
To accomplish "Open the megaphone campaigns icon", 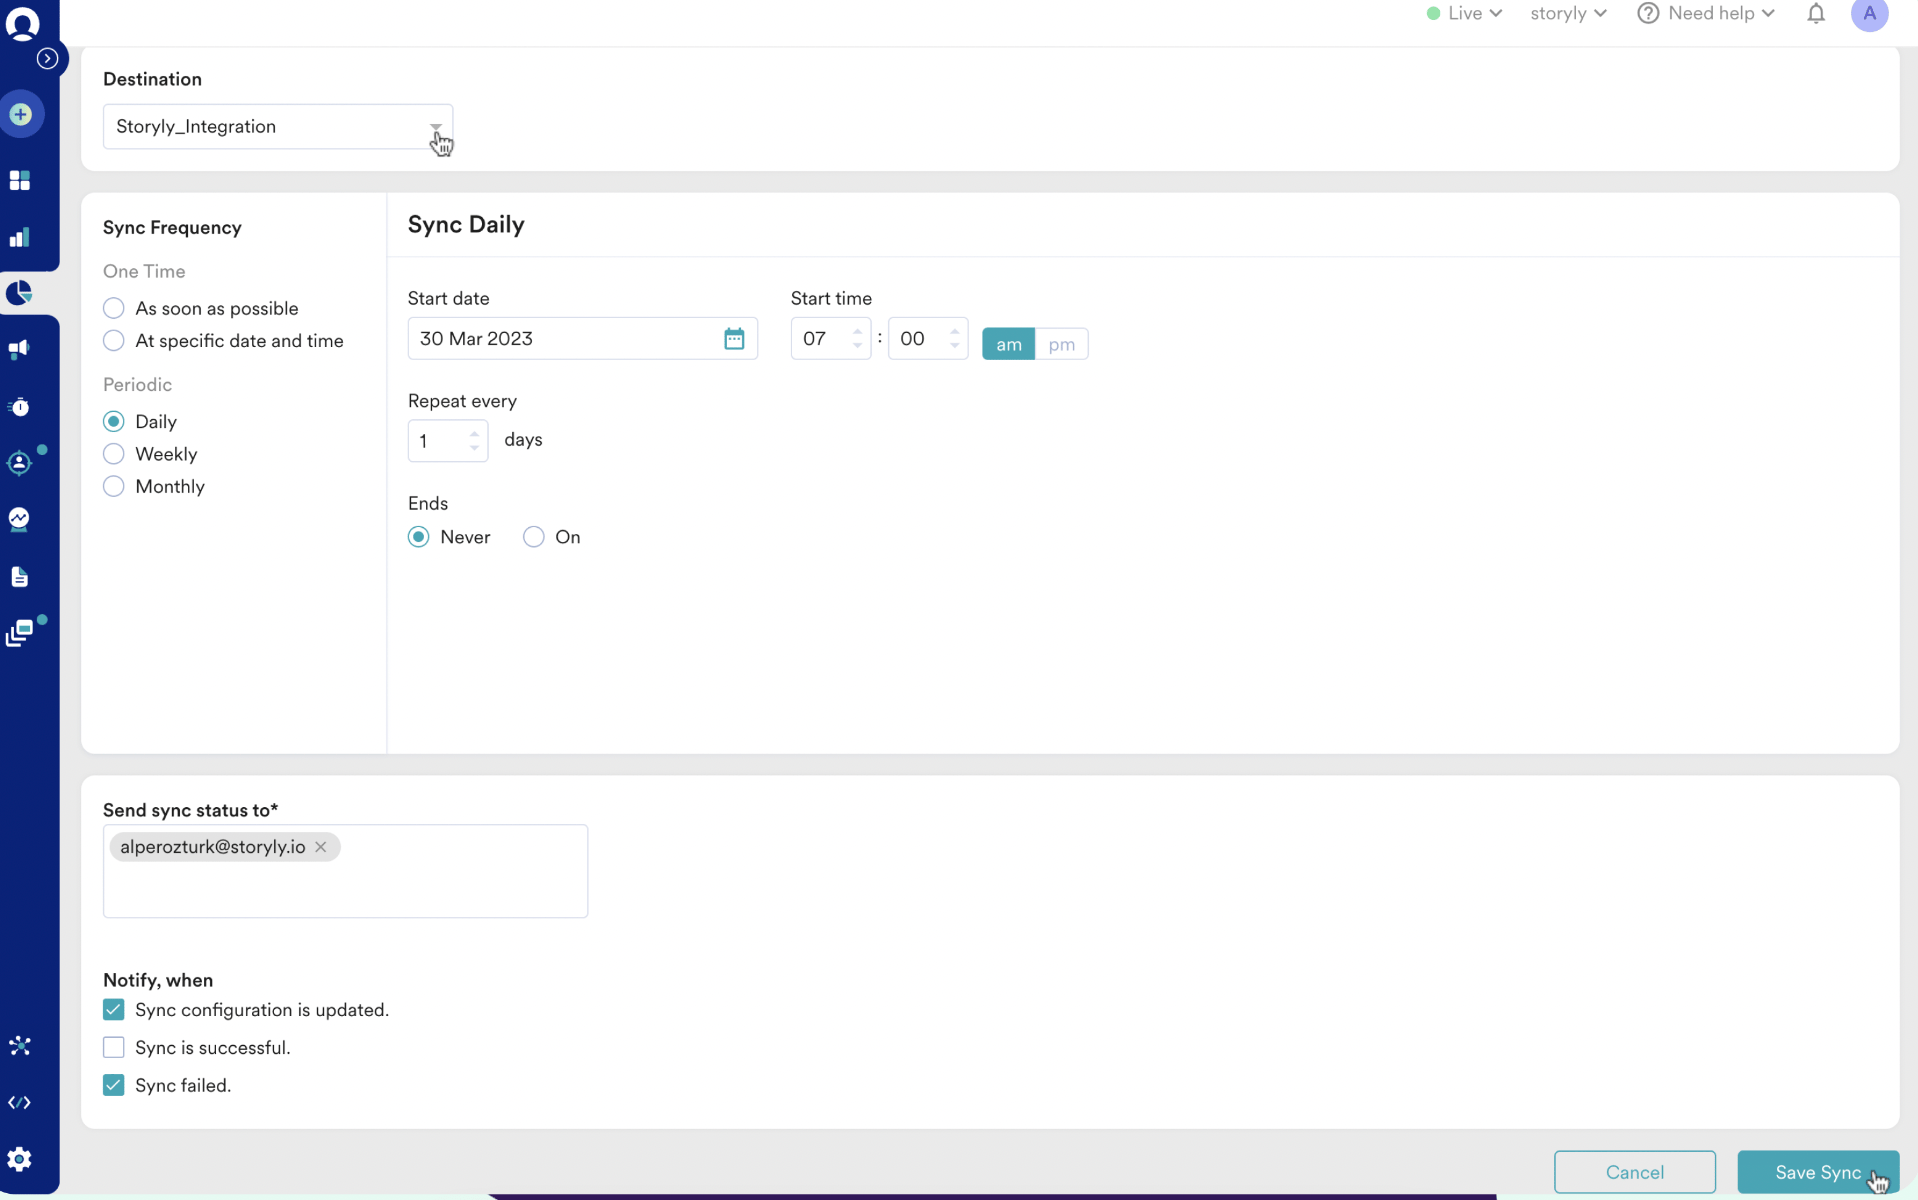I will pos(20,349).
